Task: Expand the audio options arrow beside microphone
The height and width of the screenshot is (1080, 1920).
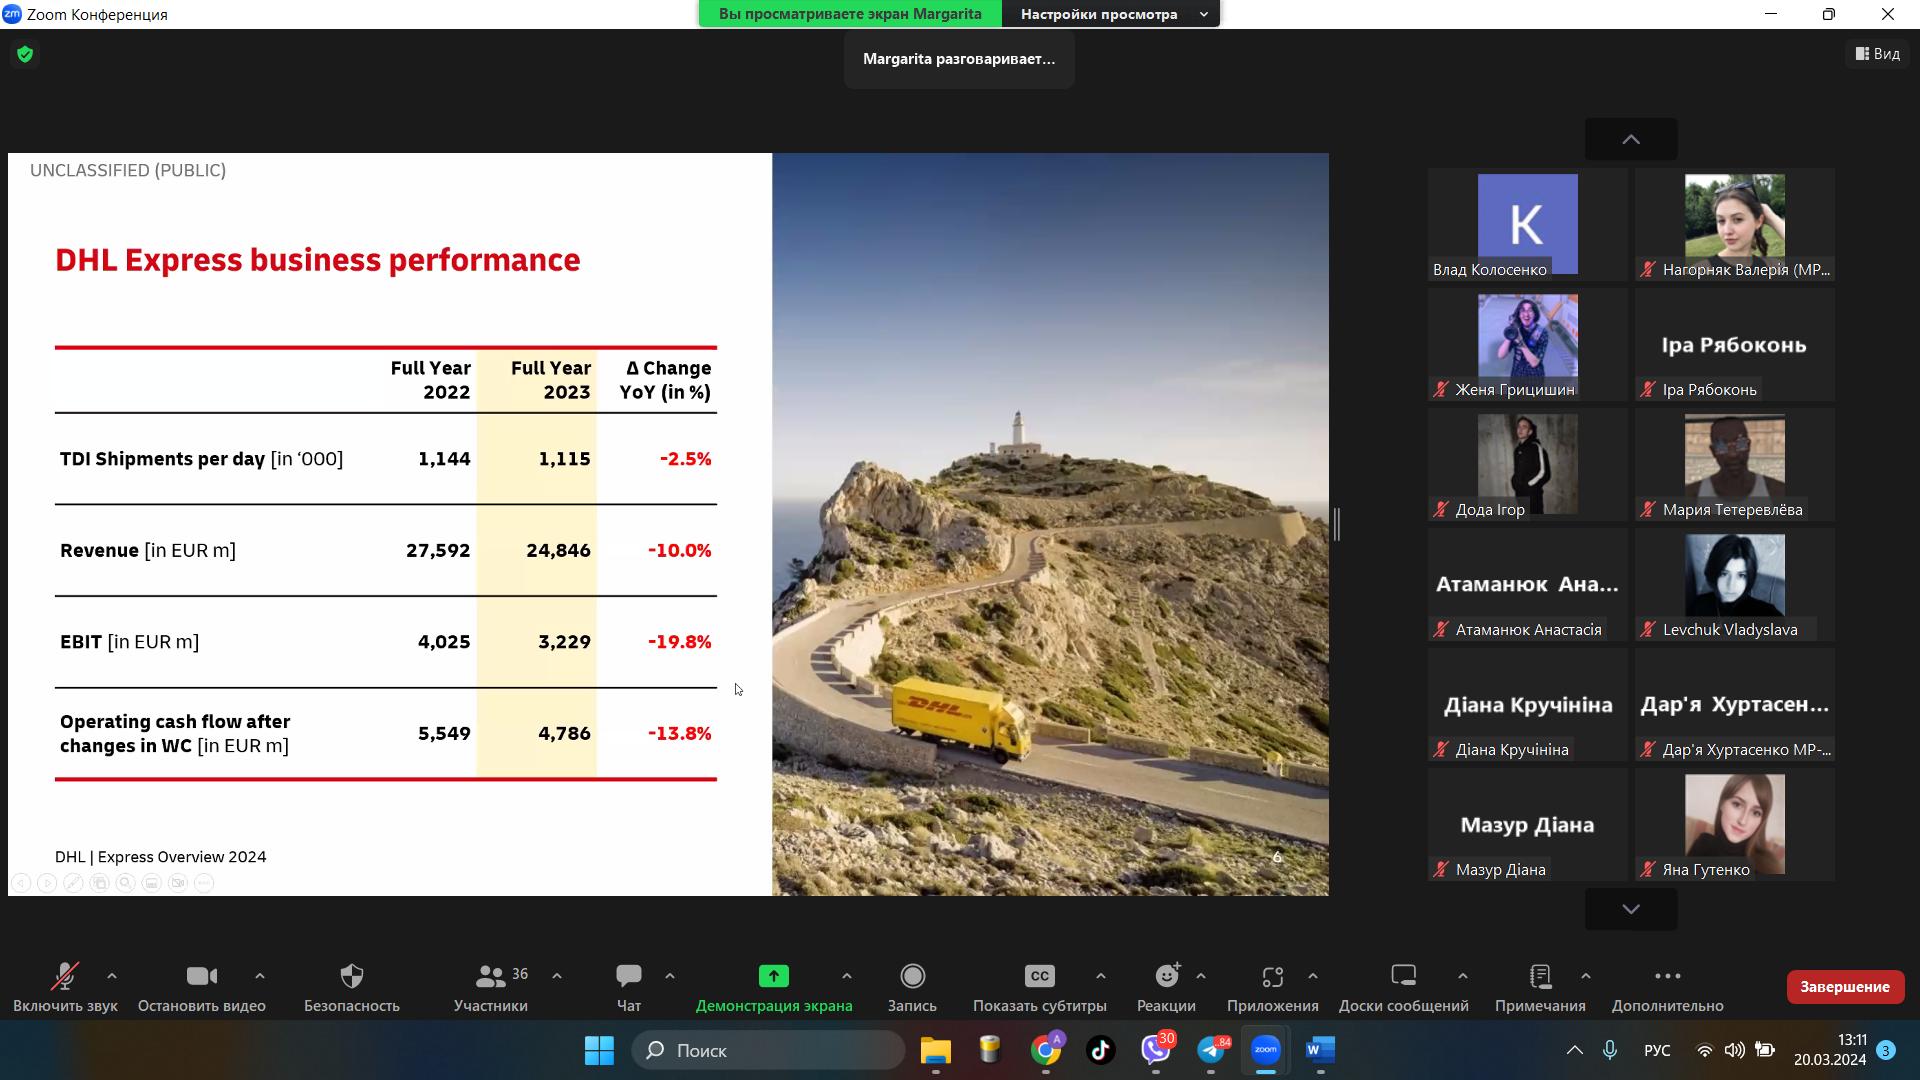Action: coord(112,976)
